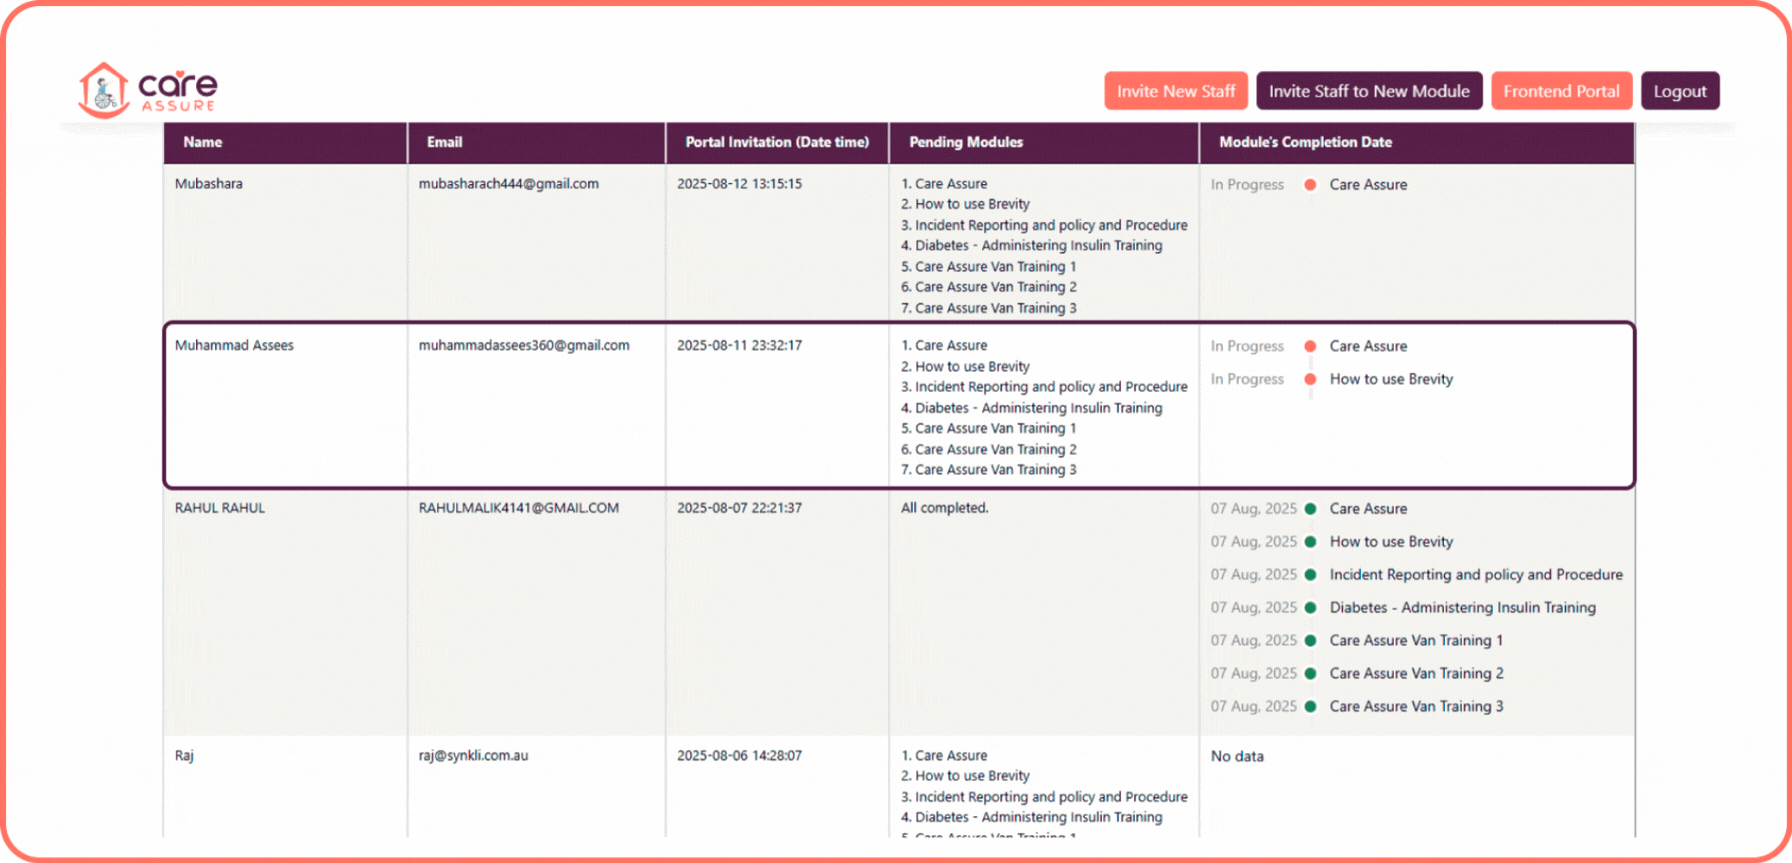The height and width of the screenshot is (863, 1792).
Task: Click RAHUL's completed 'Care Assure Van Training 2'
Action: click(x=1416, y=674)
